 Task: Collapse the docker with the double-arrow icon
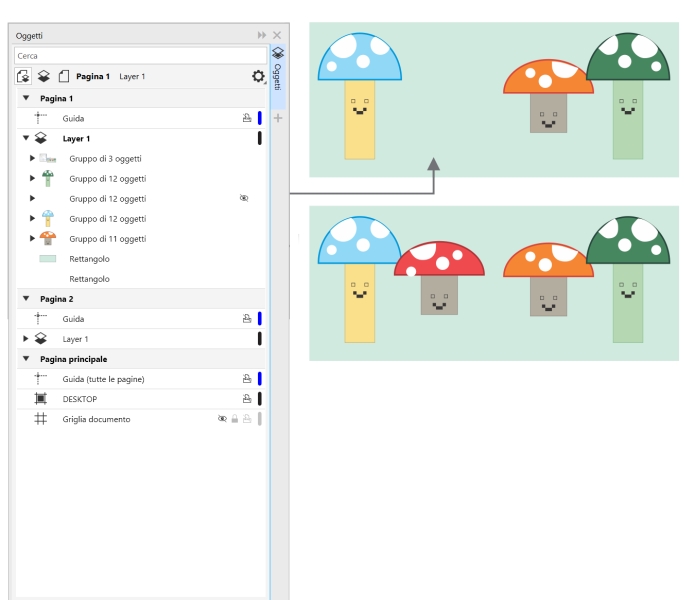[x=262, y=35]
